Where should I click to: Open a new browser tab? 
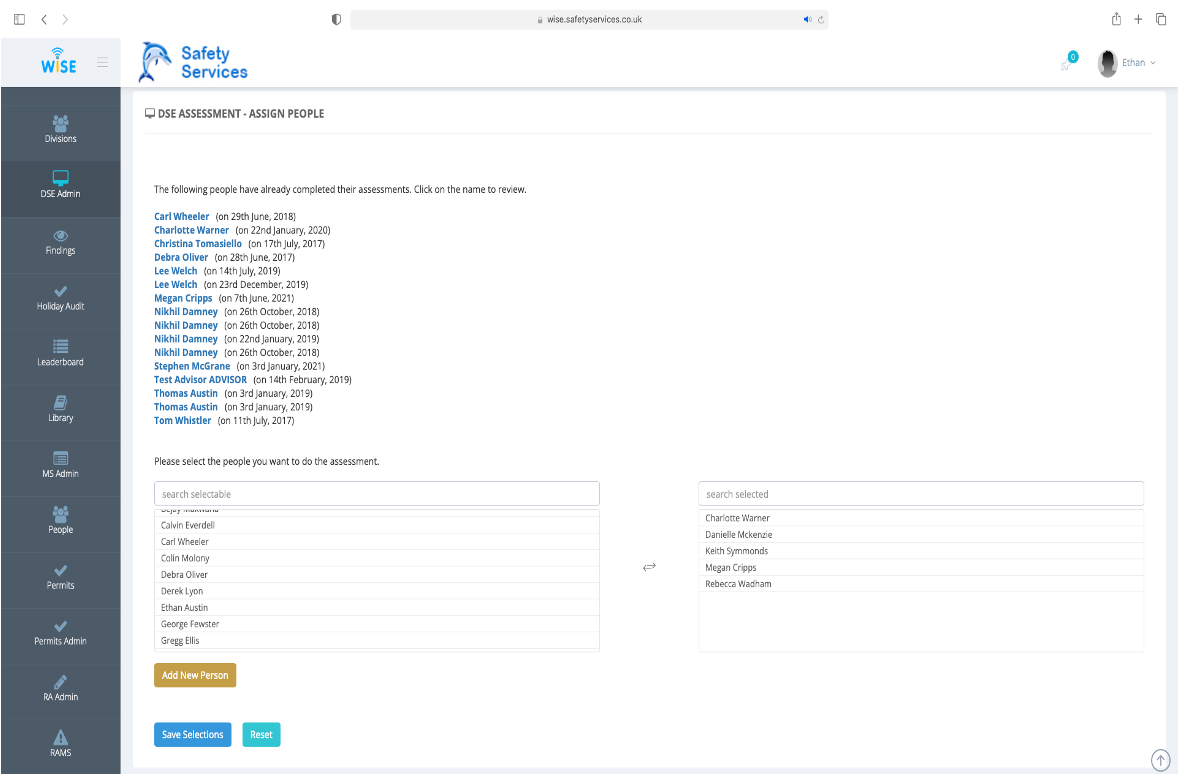[x=1138, y=20]
